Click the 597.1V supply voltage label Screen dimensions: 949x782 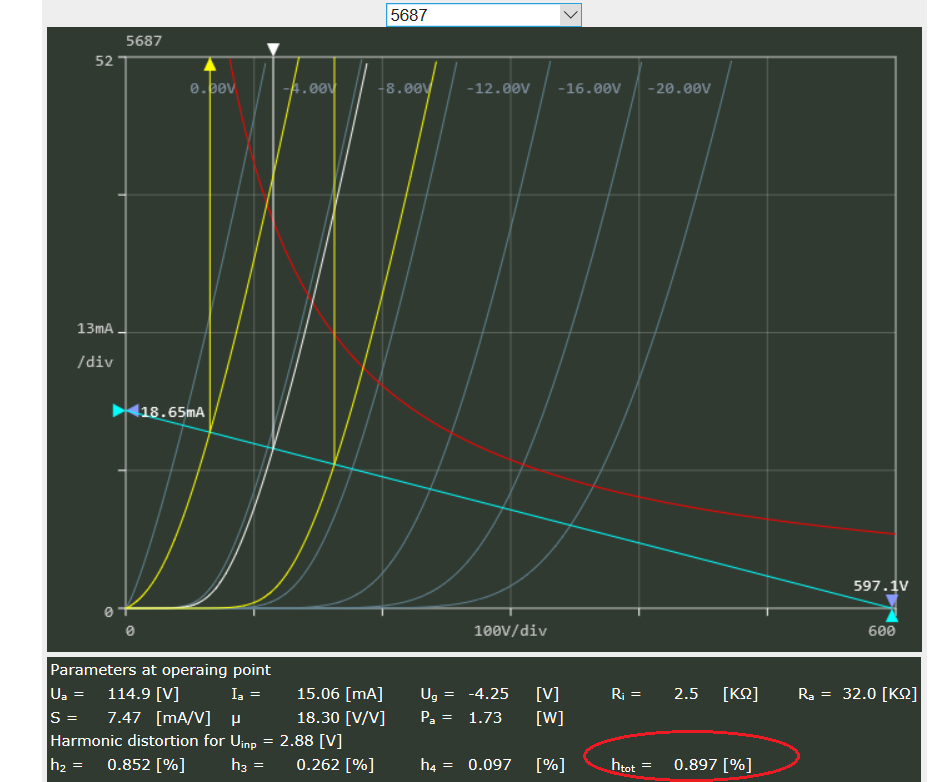(881, 585)
